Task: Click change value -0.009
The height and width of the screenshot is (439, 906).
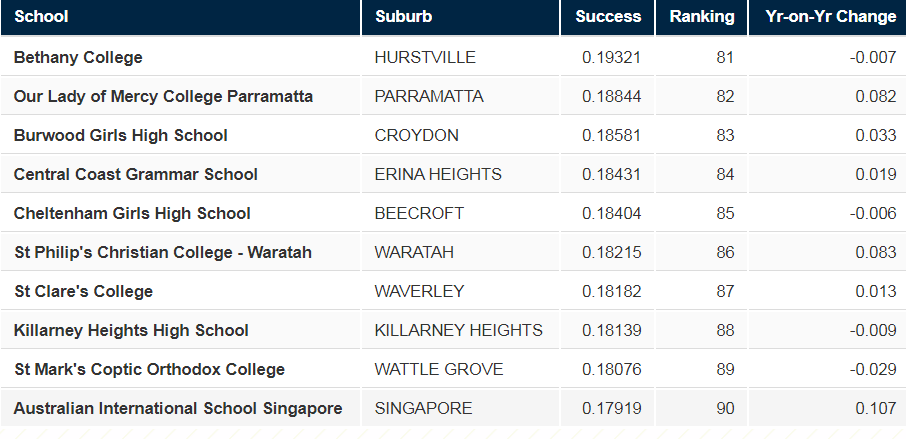Action: pos(873,330)
